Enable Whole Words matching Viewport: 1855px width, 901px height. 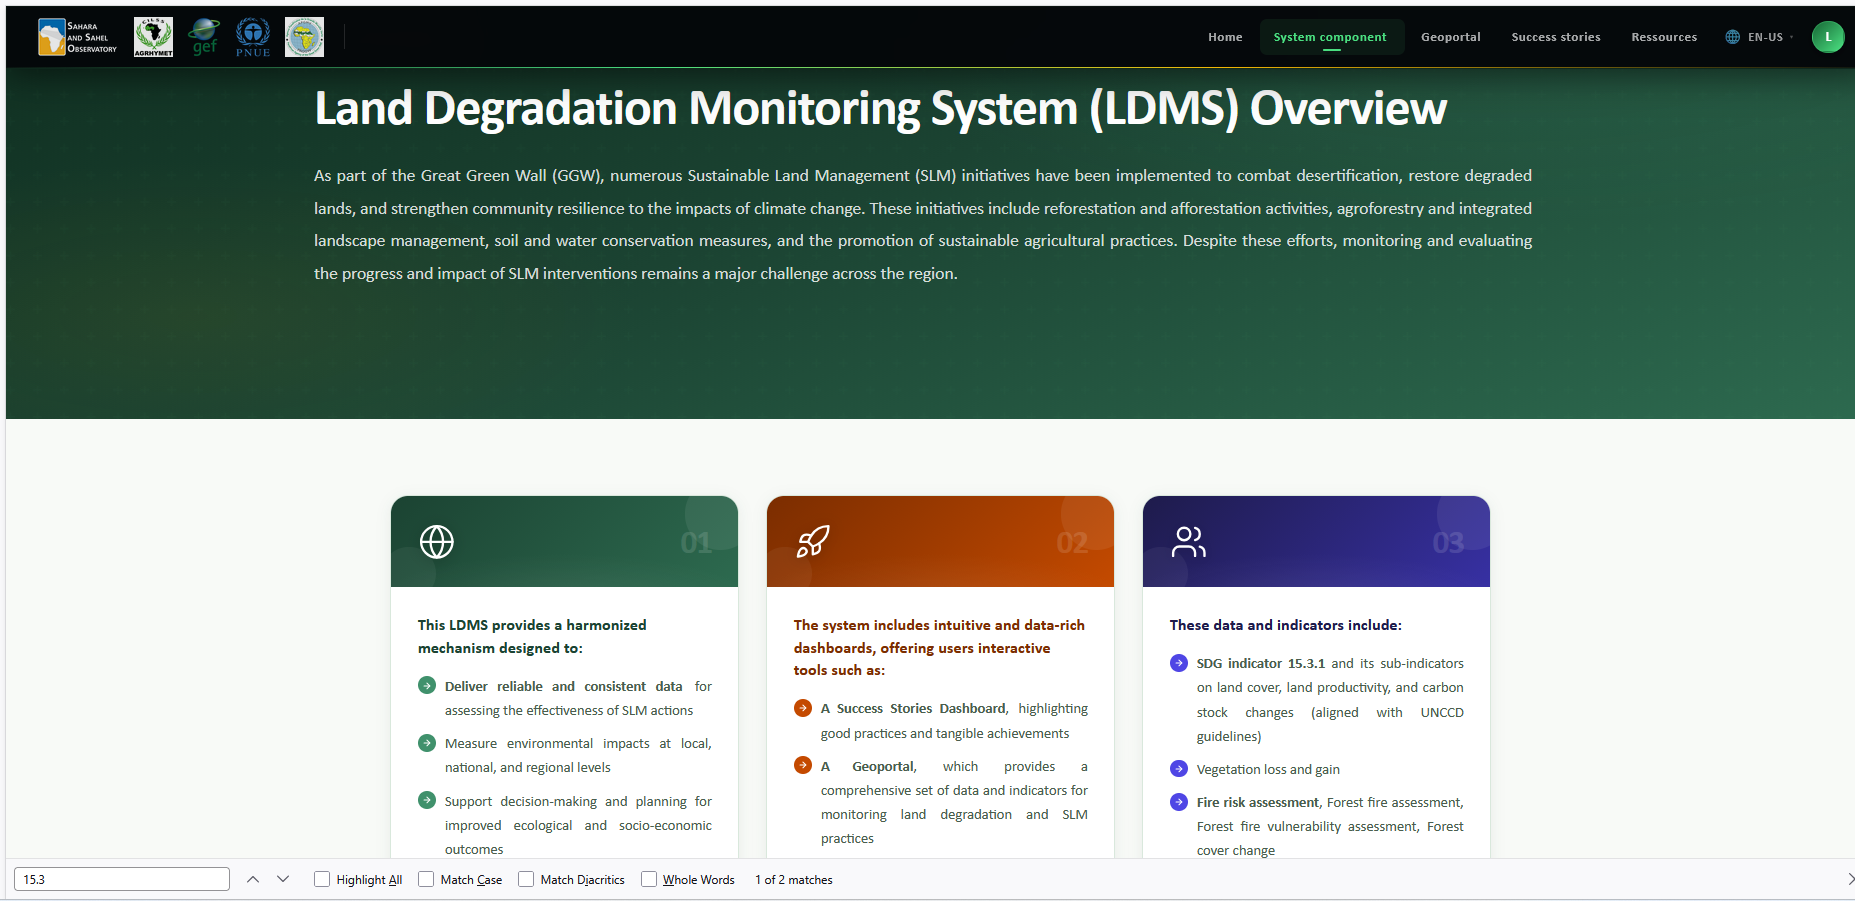649,879
